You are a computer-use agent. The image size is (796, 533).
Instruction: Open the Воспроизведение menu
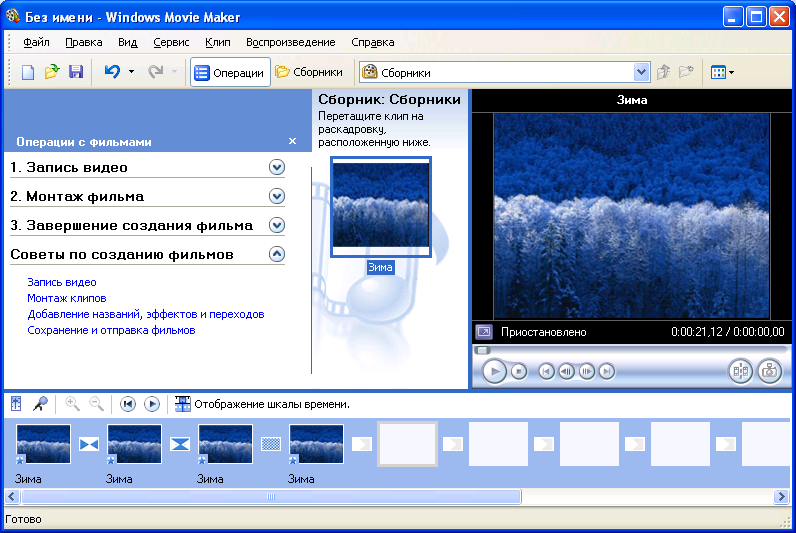point(290,42)
